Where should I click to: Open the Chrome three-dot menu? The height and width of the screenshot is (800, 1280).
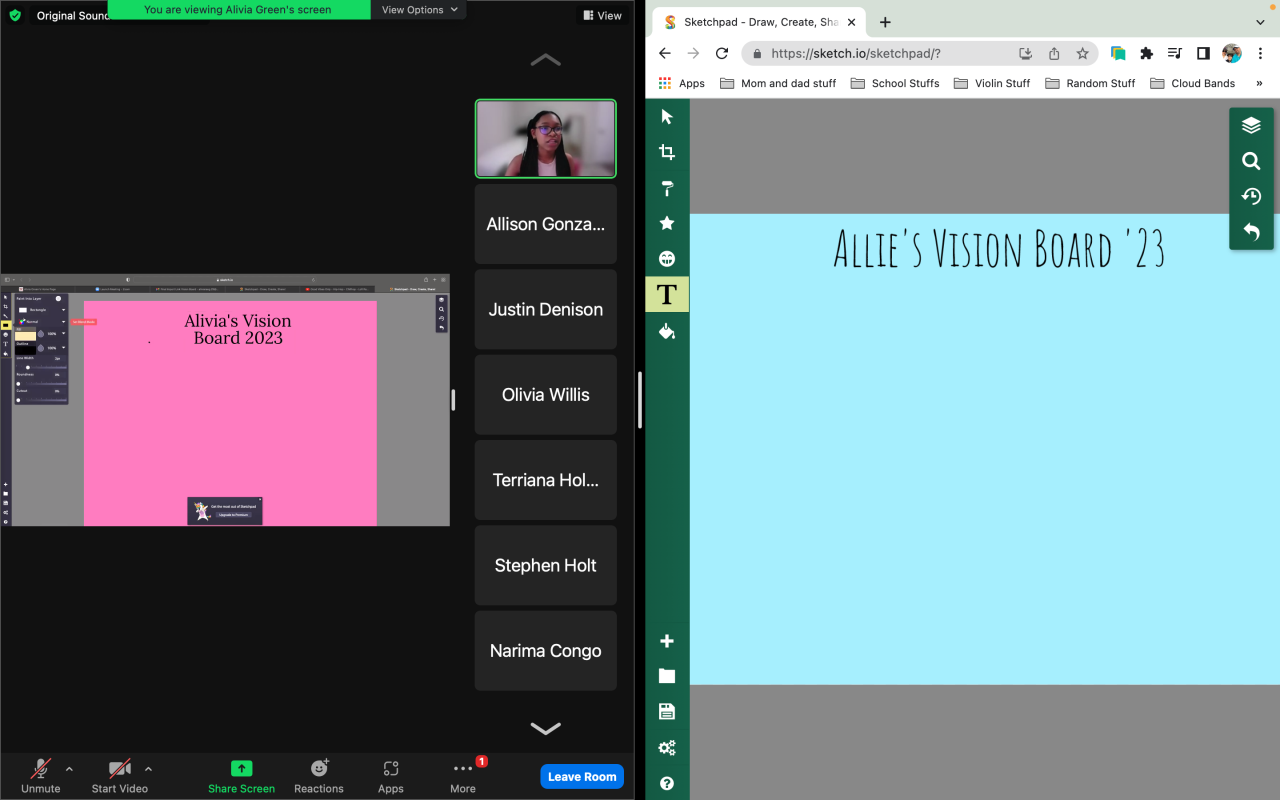(x=1260, y=54)
